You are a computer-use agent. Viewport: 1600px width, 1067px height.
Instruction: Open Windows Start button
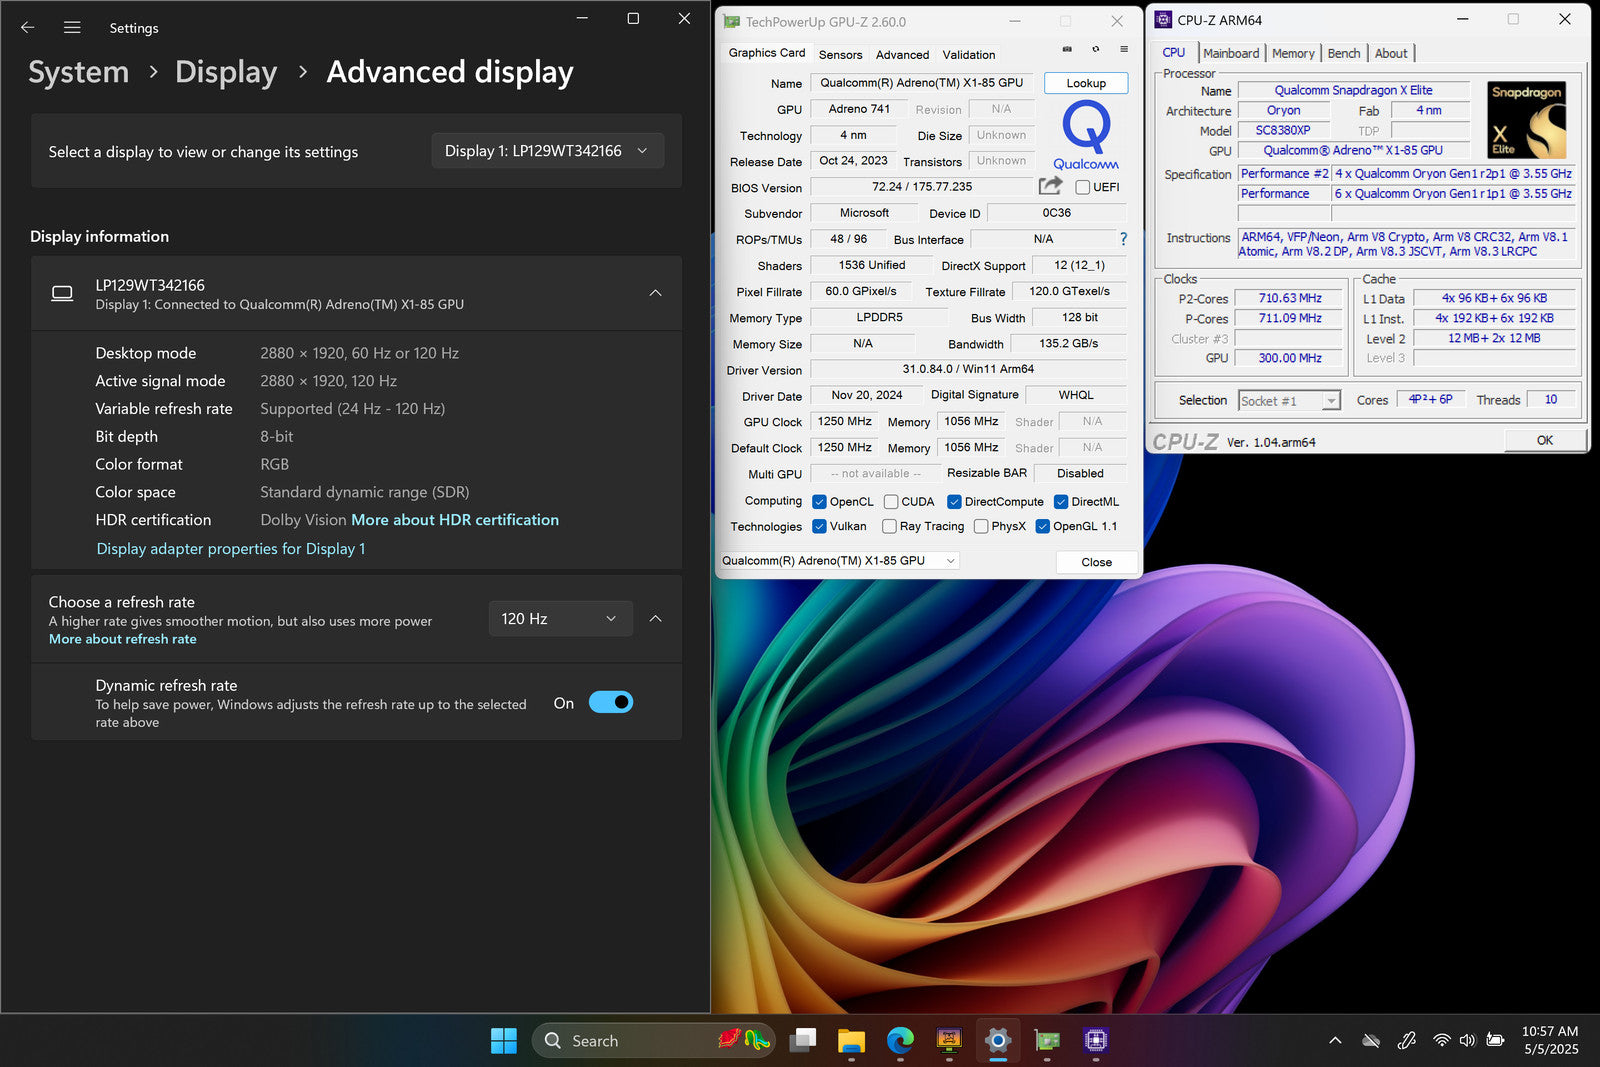(x=504, y=1041)
